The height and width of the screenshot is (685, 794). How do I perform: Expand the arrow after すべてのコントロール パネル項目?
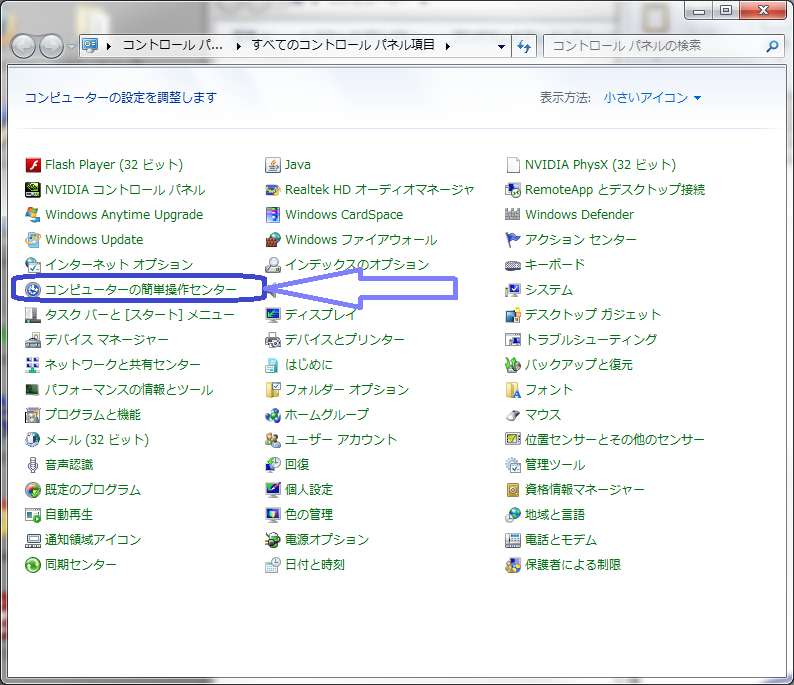[448, 46]
